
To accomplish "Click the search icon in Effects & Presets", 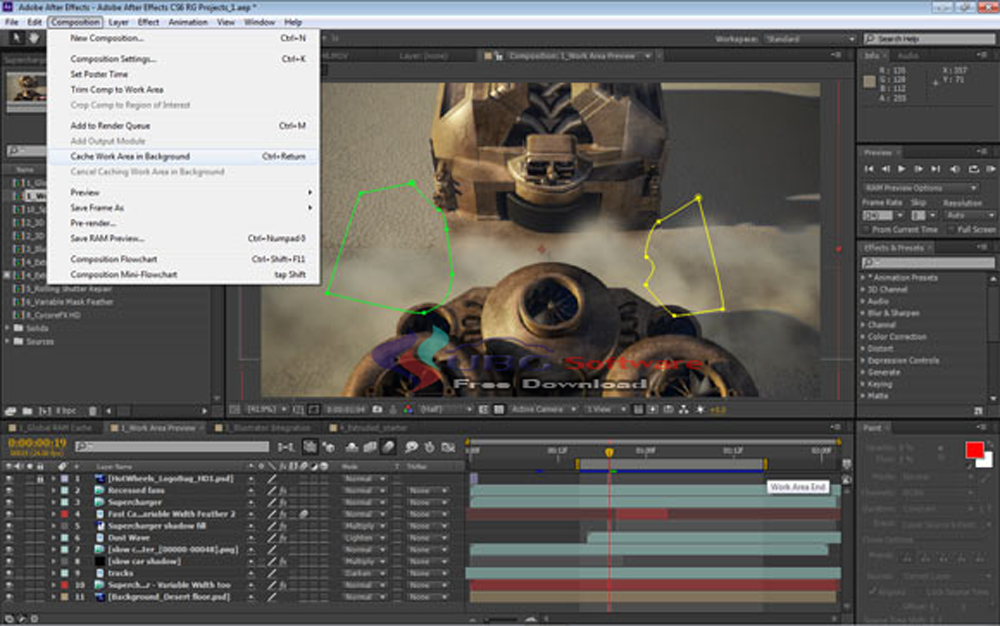I will pyautogui.click(x=867, y=260).
